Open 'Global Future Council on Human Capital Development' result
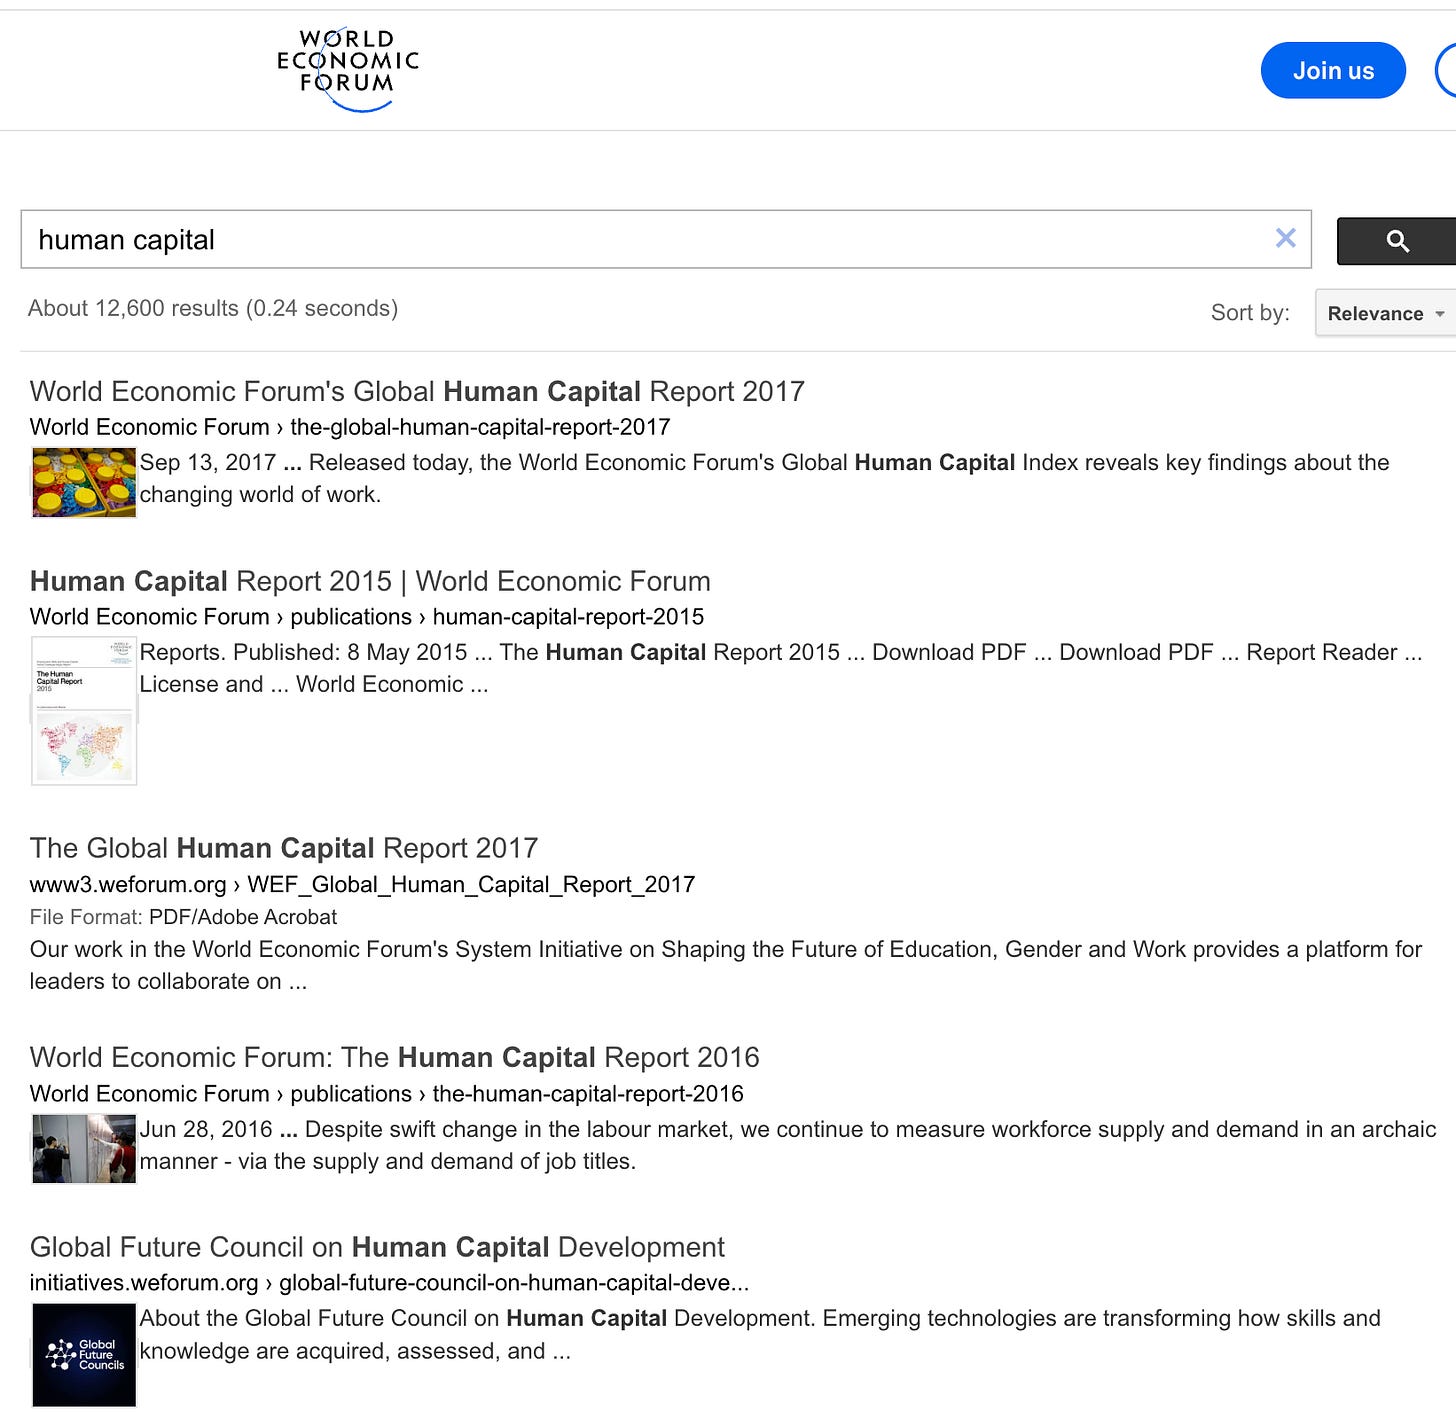 coord(377,1247)
